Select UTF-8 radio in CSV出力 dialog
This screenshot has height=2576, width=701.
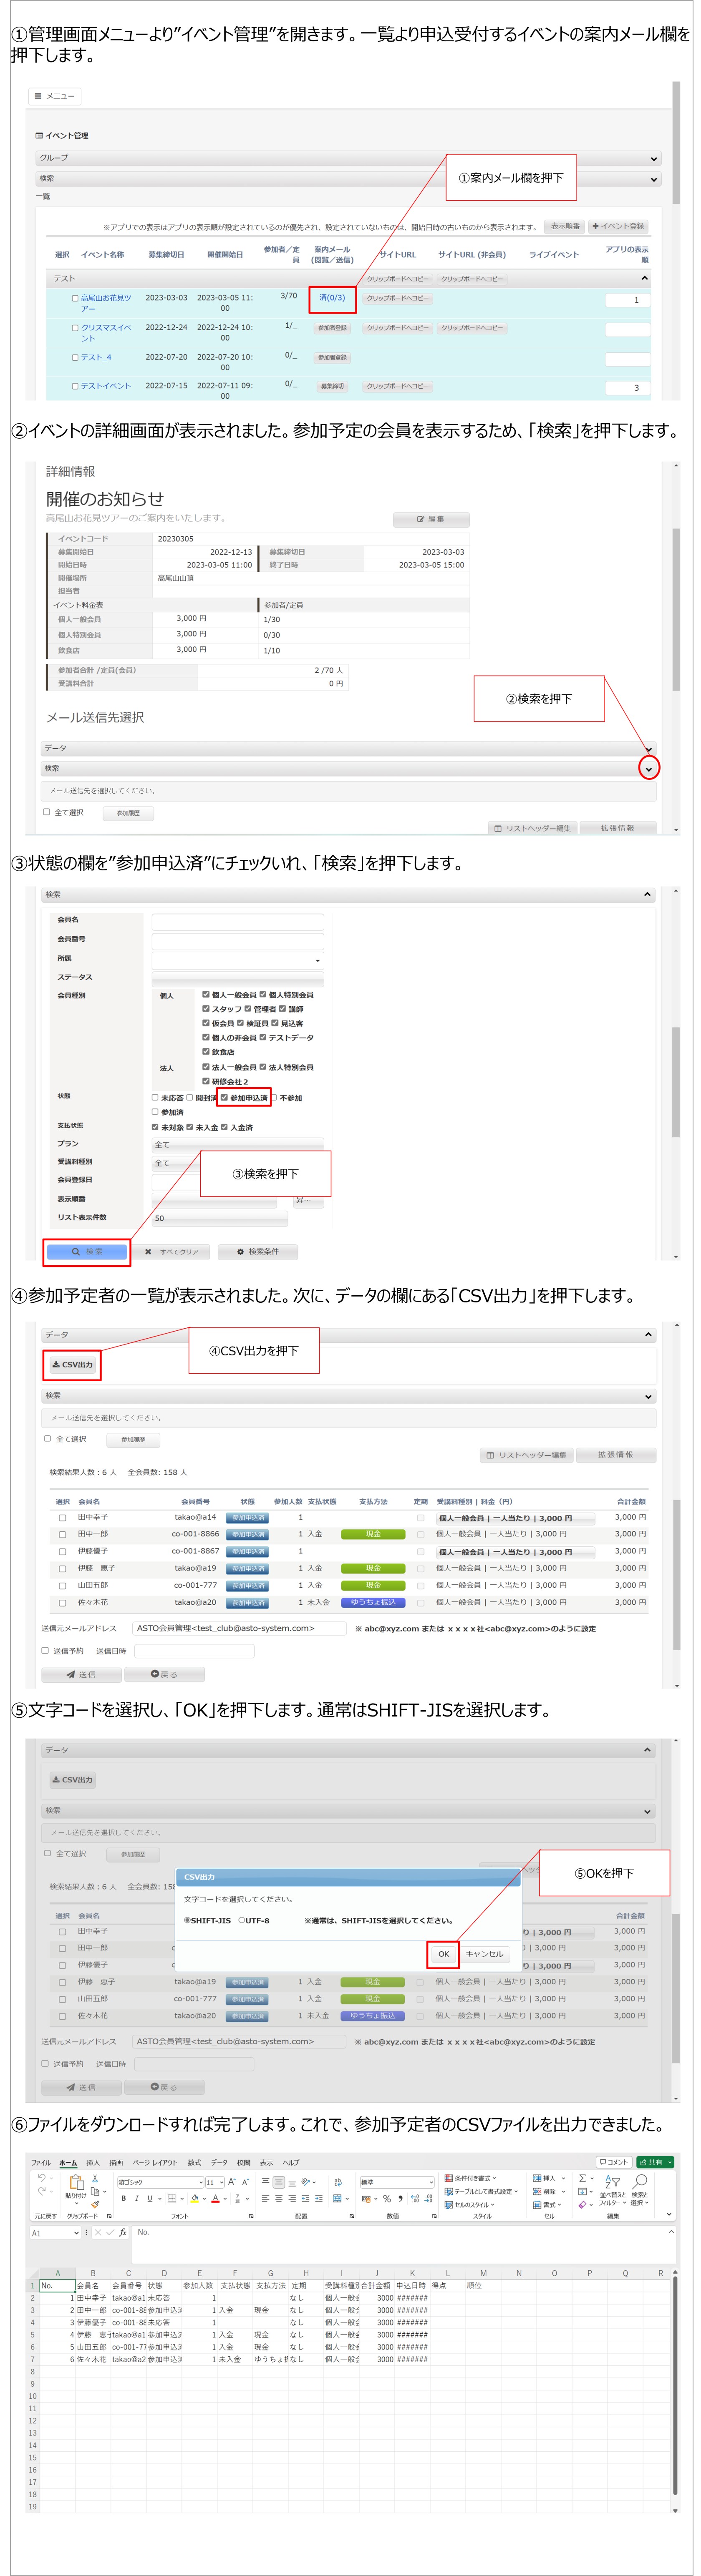click(241, 1920)
